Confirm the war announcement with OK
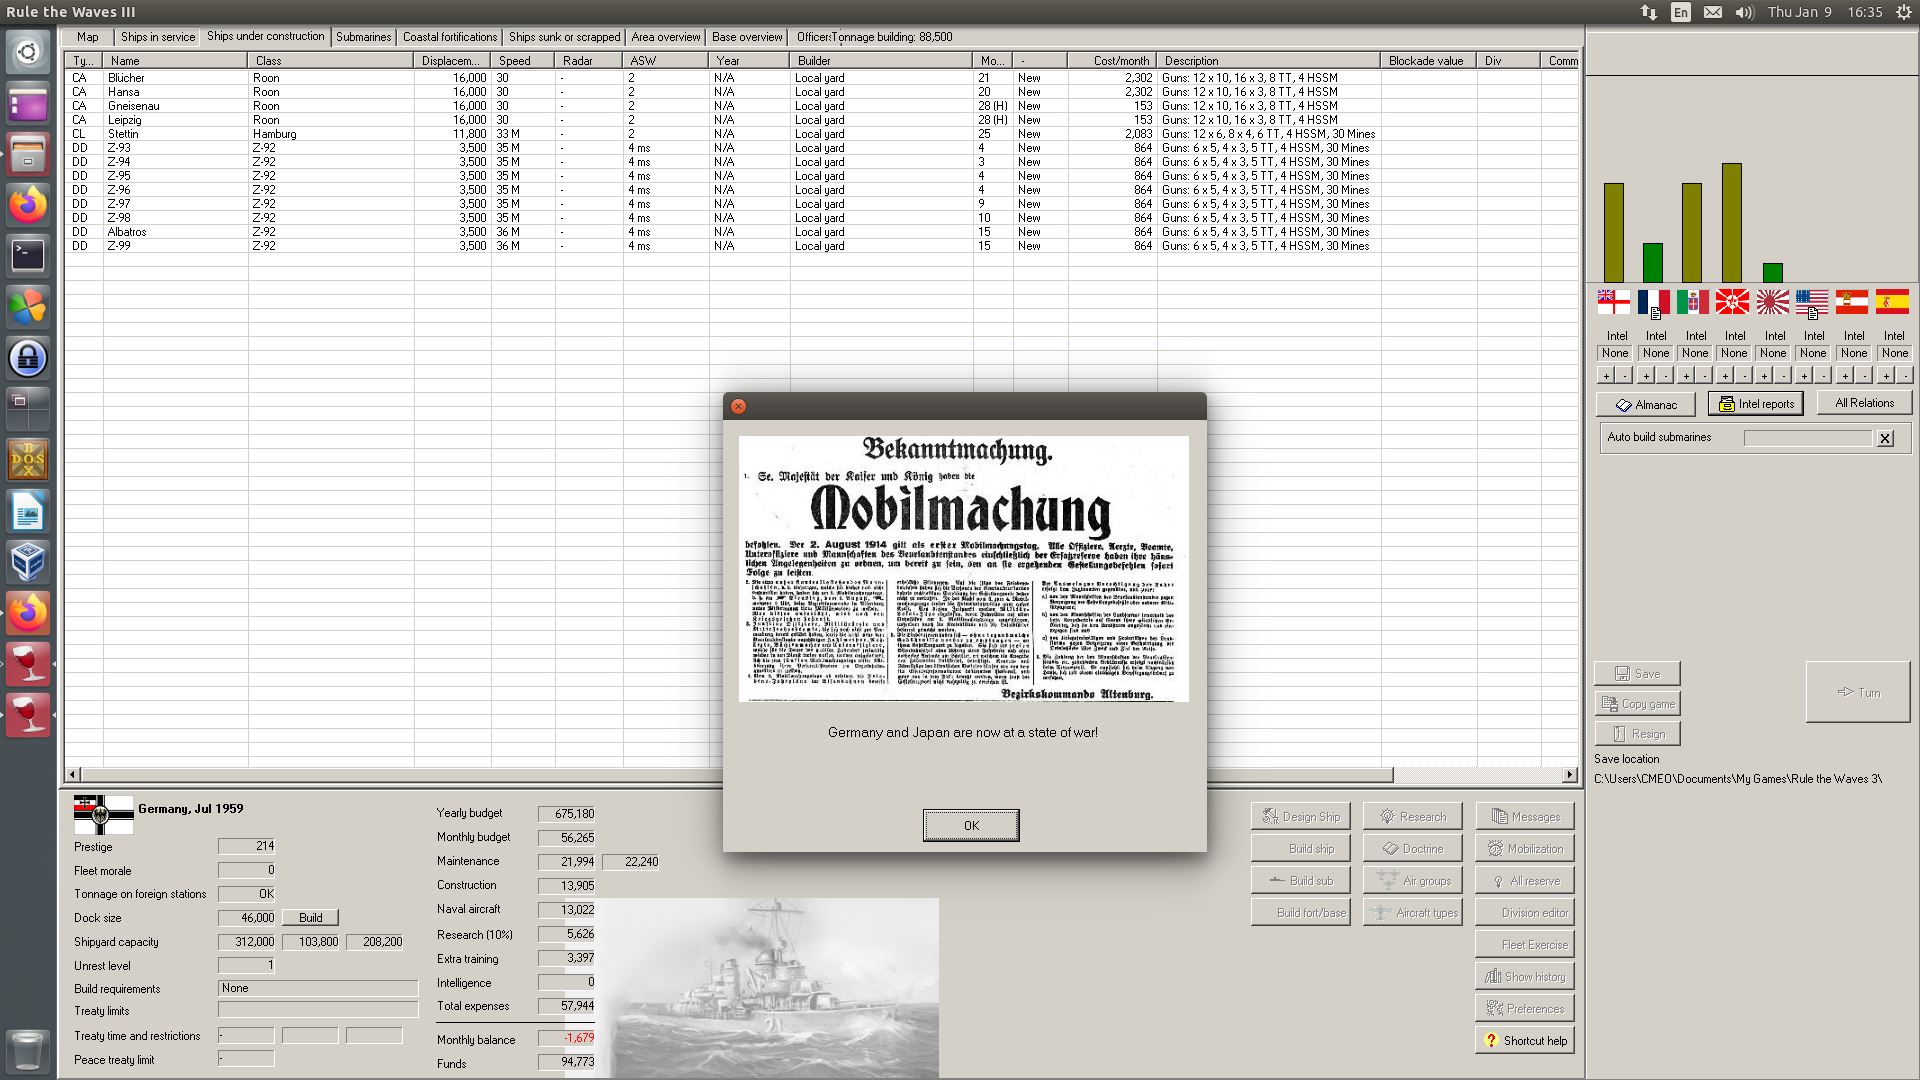Screen dimensions: 1920x1080 click(x=971, y=825)
